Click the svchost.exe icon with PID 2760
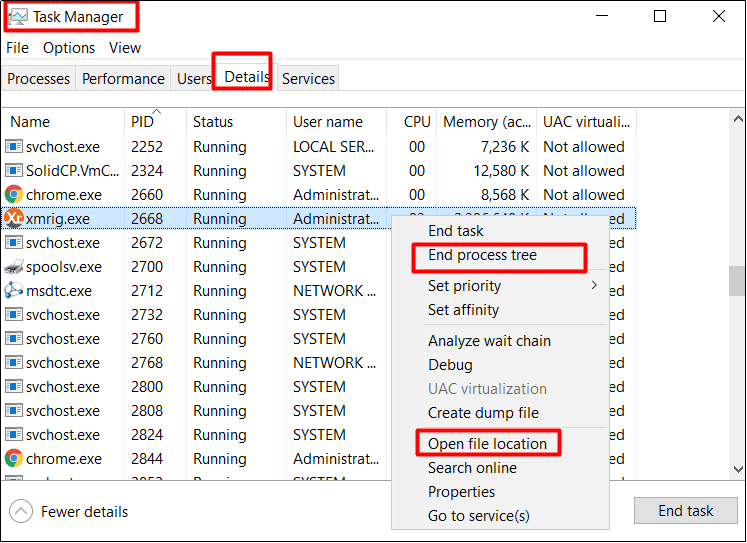This screenshot has width=747, height=543. tap(14, 338)
